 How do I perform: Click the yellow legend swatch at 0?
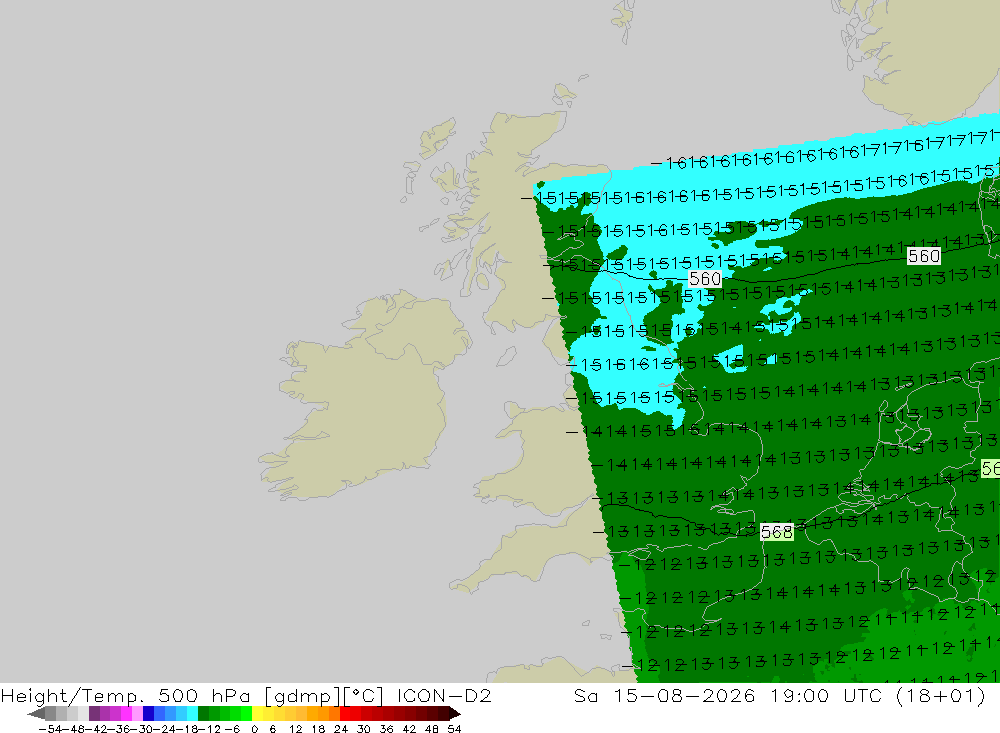pyautogui.click(x=258, y=714)
